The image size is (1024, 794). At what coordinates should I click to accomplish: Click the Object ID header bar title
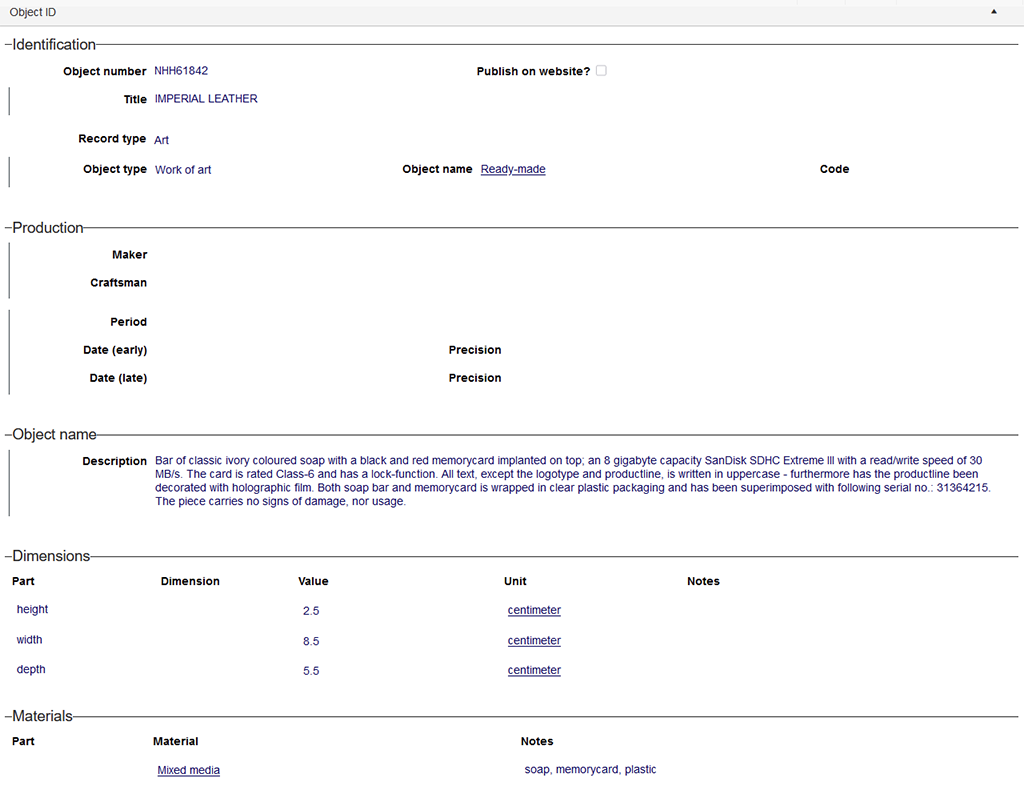click(33, 12)
